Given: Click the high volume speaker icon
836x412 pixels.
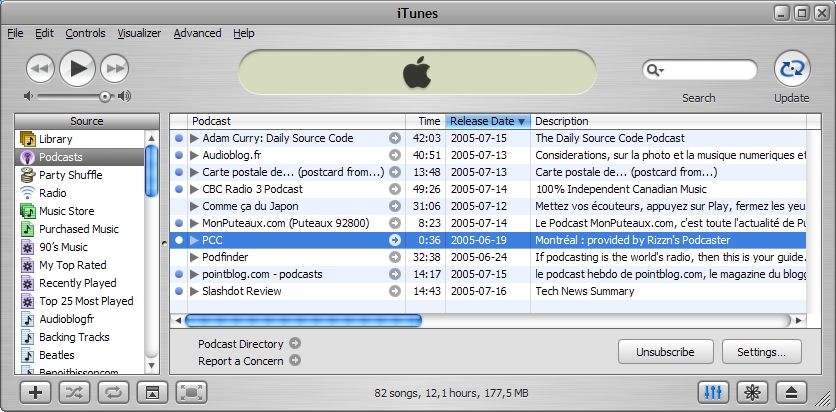Looking at the screenshot, I should pyautogui.click(x=124, y=96).
